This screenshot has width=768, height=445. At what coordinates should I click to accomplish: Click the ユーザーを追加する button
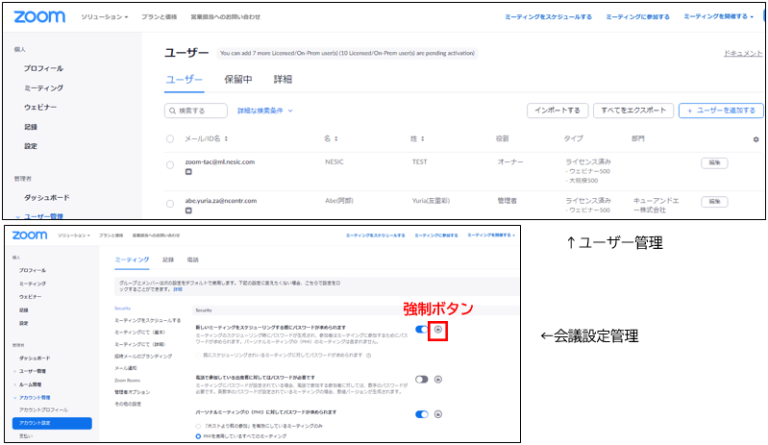[x=719, y=111]
